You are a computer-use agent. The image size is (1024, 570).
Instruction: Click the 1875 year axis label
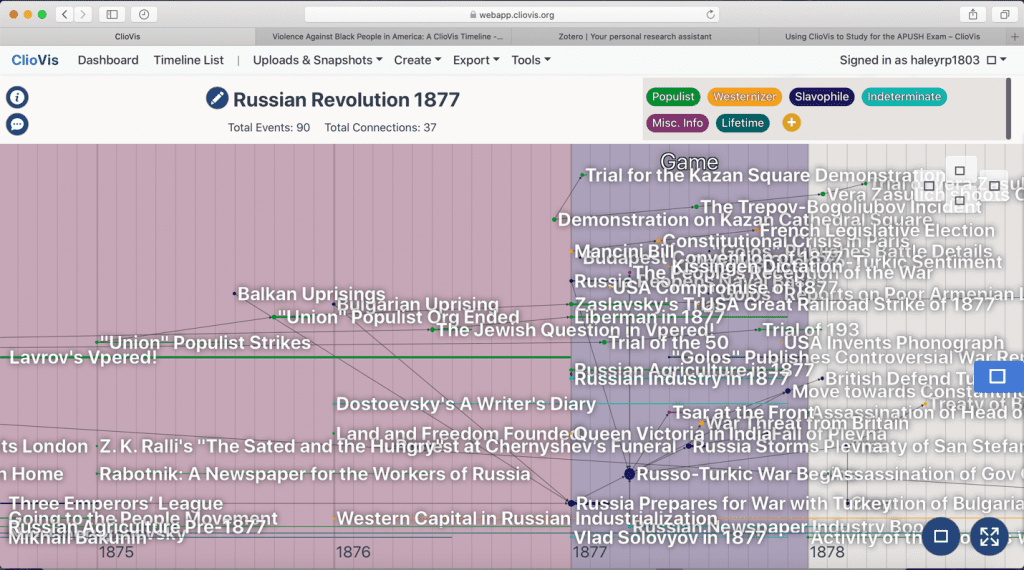tap(116, 552)
